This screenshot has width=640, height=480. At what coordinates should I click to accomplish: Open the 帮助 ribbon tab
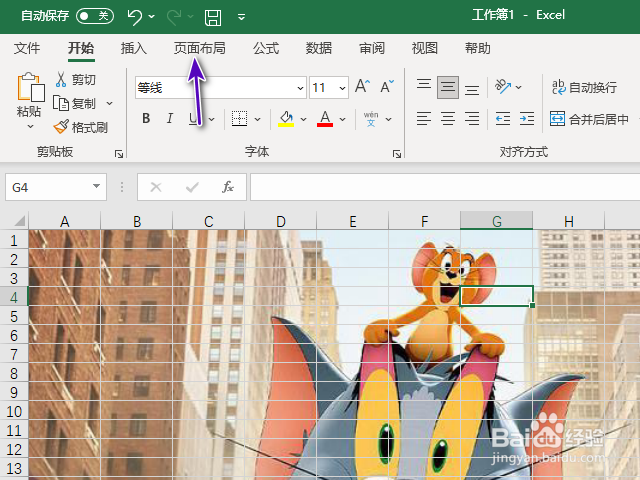pos(478,48)
